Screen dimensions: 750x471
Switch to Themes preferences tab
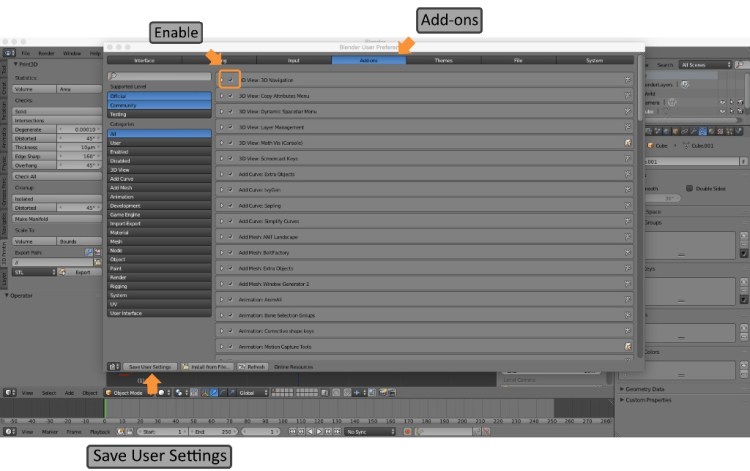tap(443, 60)
